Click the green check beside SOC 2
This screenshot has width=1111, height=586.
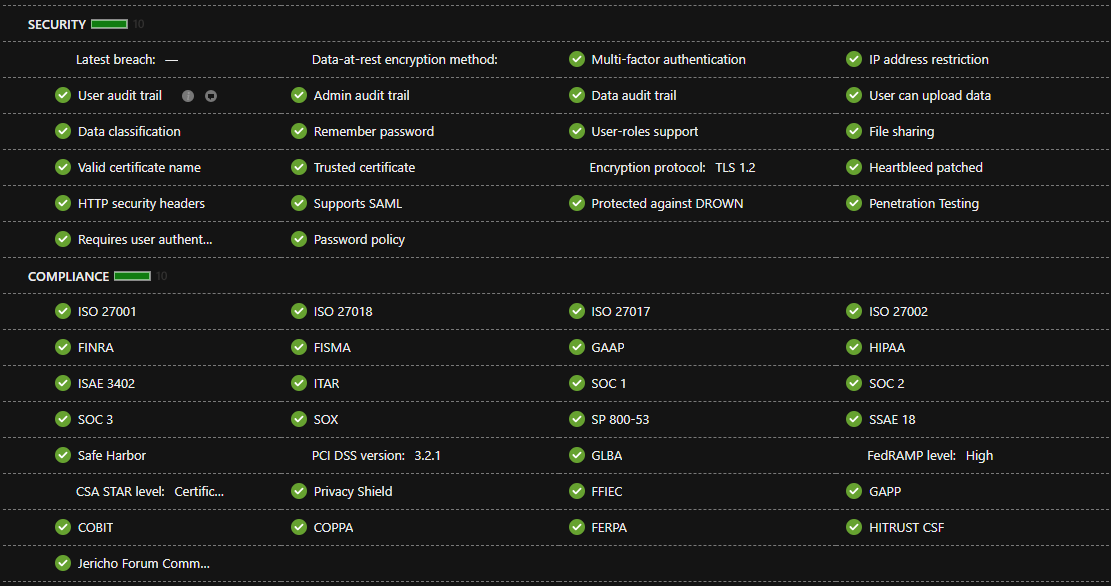tap(853, 384)
